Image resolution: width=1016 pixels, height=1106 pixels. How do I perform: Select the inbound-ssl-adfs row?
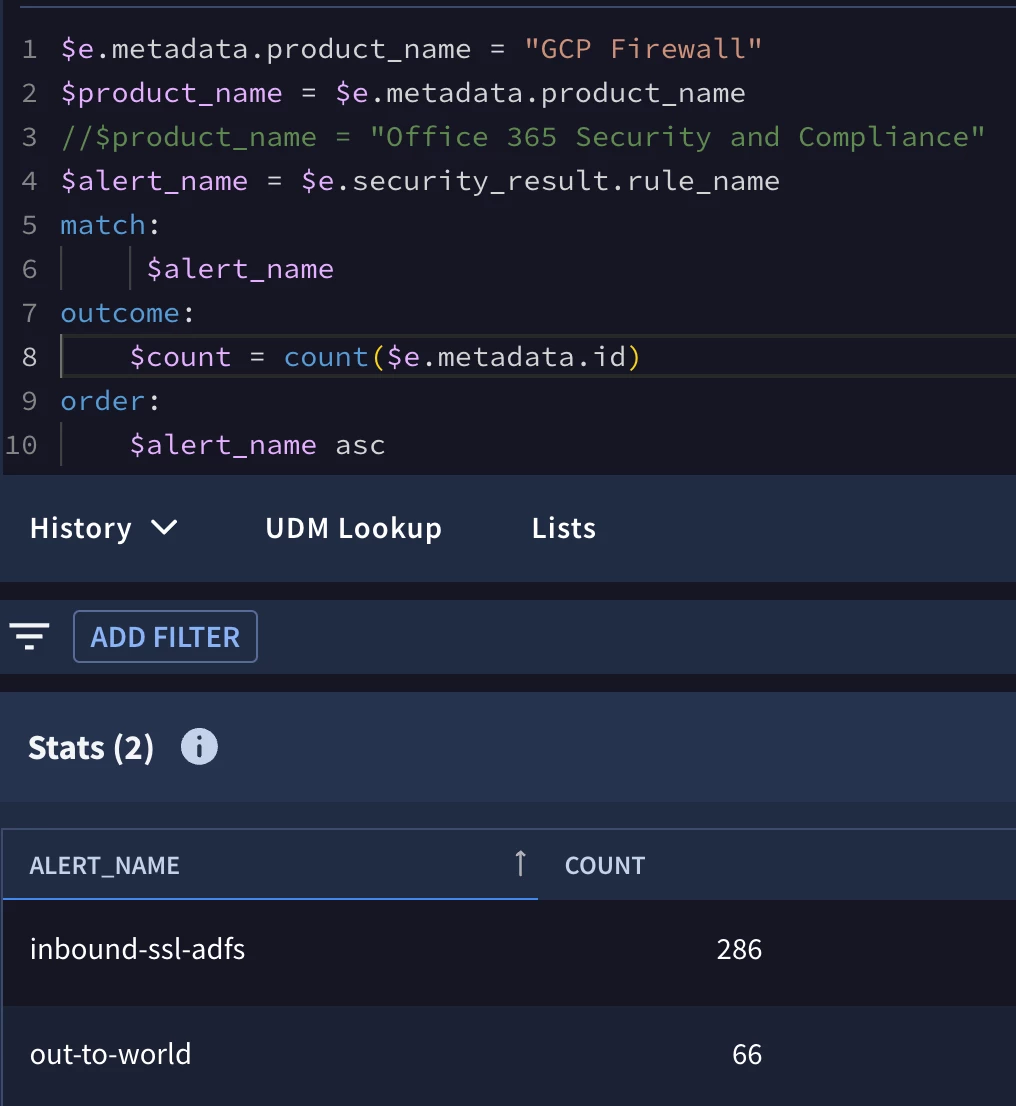pos(508,949)
